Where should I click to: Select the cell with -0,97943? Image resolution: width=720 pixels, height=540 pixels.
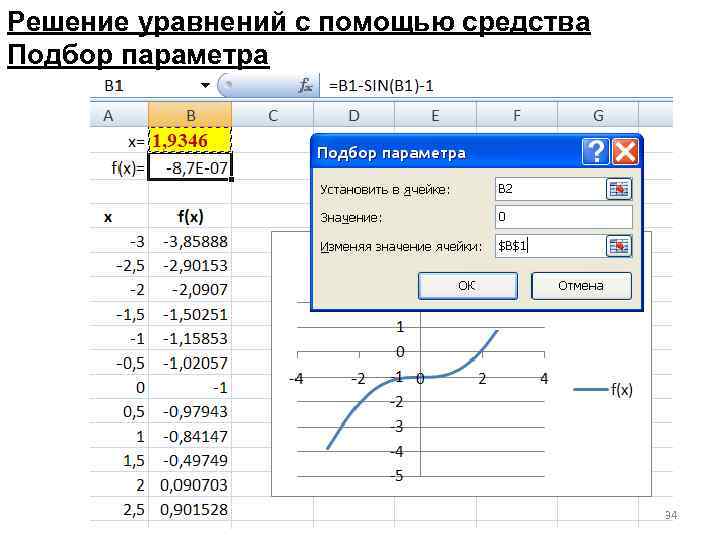click(190, 411)
